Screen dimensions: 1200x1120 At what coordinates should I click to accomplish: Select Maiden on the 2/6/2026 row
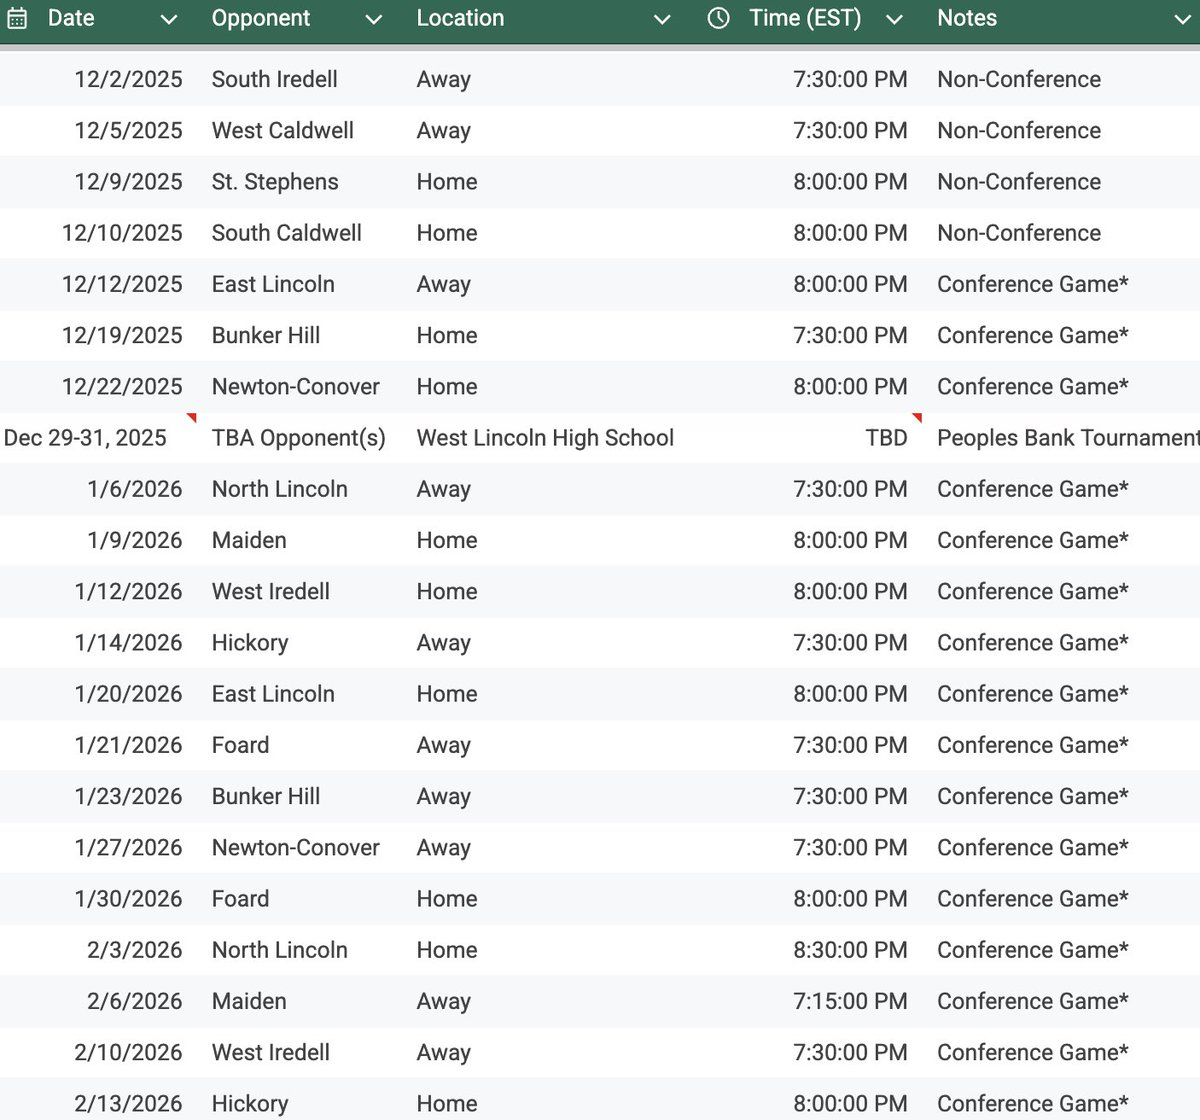tap(249, 1001)
